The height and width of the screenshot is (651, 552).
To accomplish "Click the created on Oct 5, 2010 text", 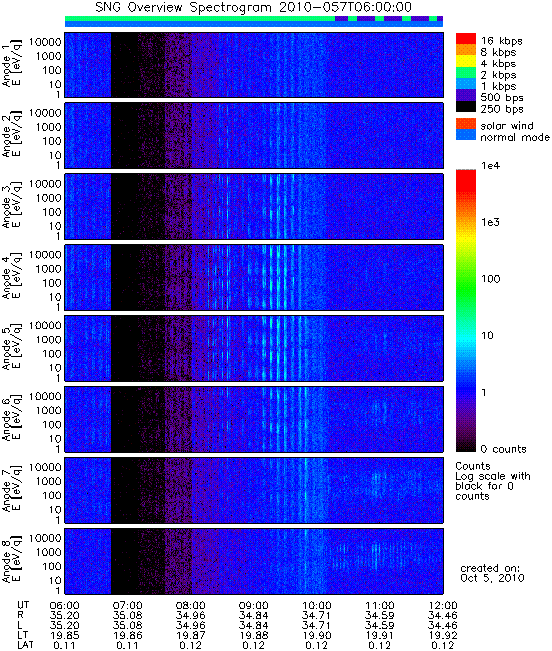I will pos(492,573).
